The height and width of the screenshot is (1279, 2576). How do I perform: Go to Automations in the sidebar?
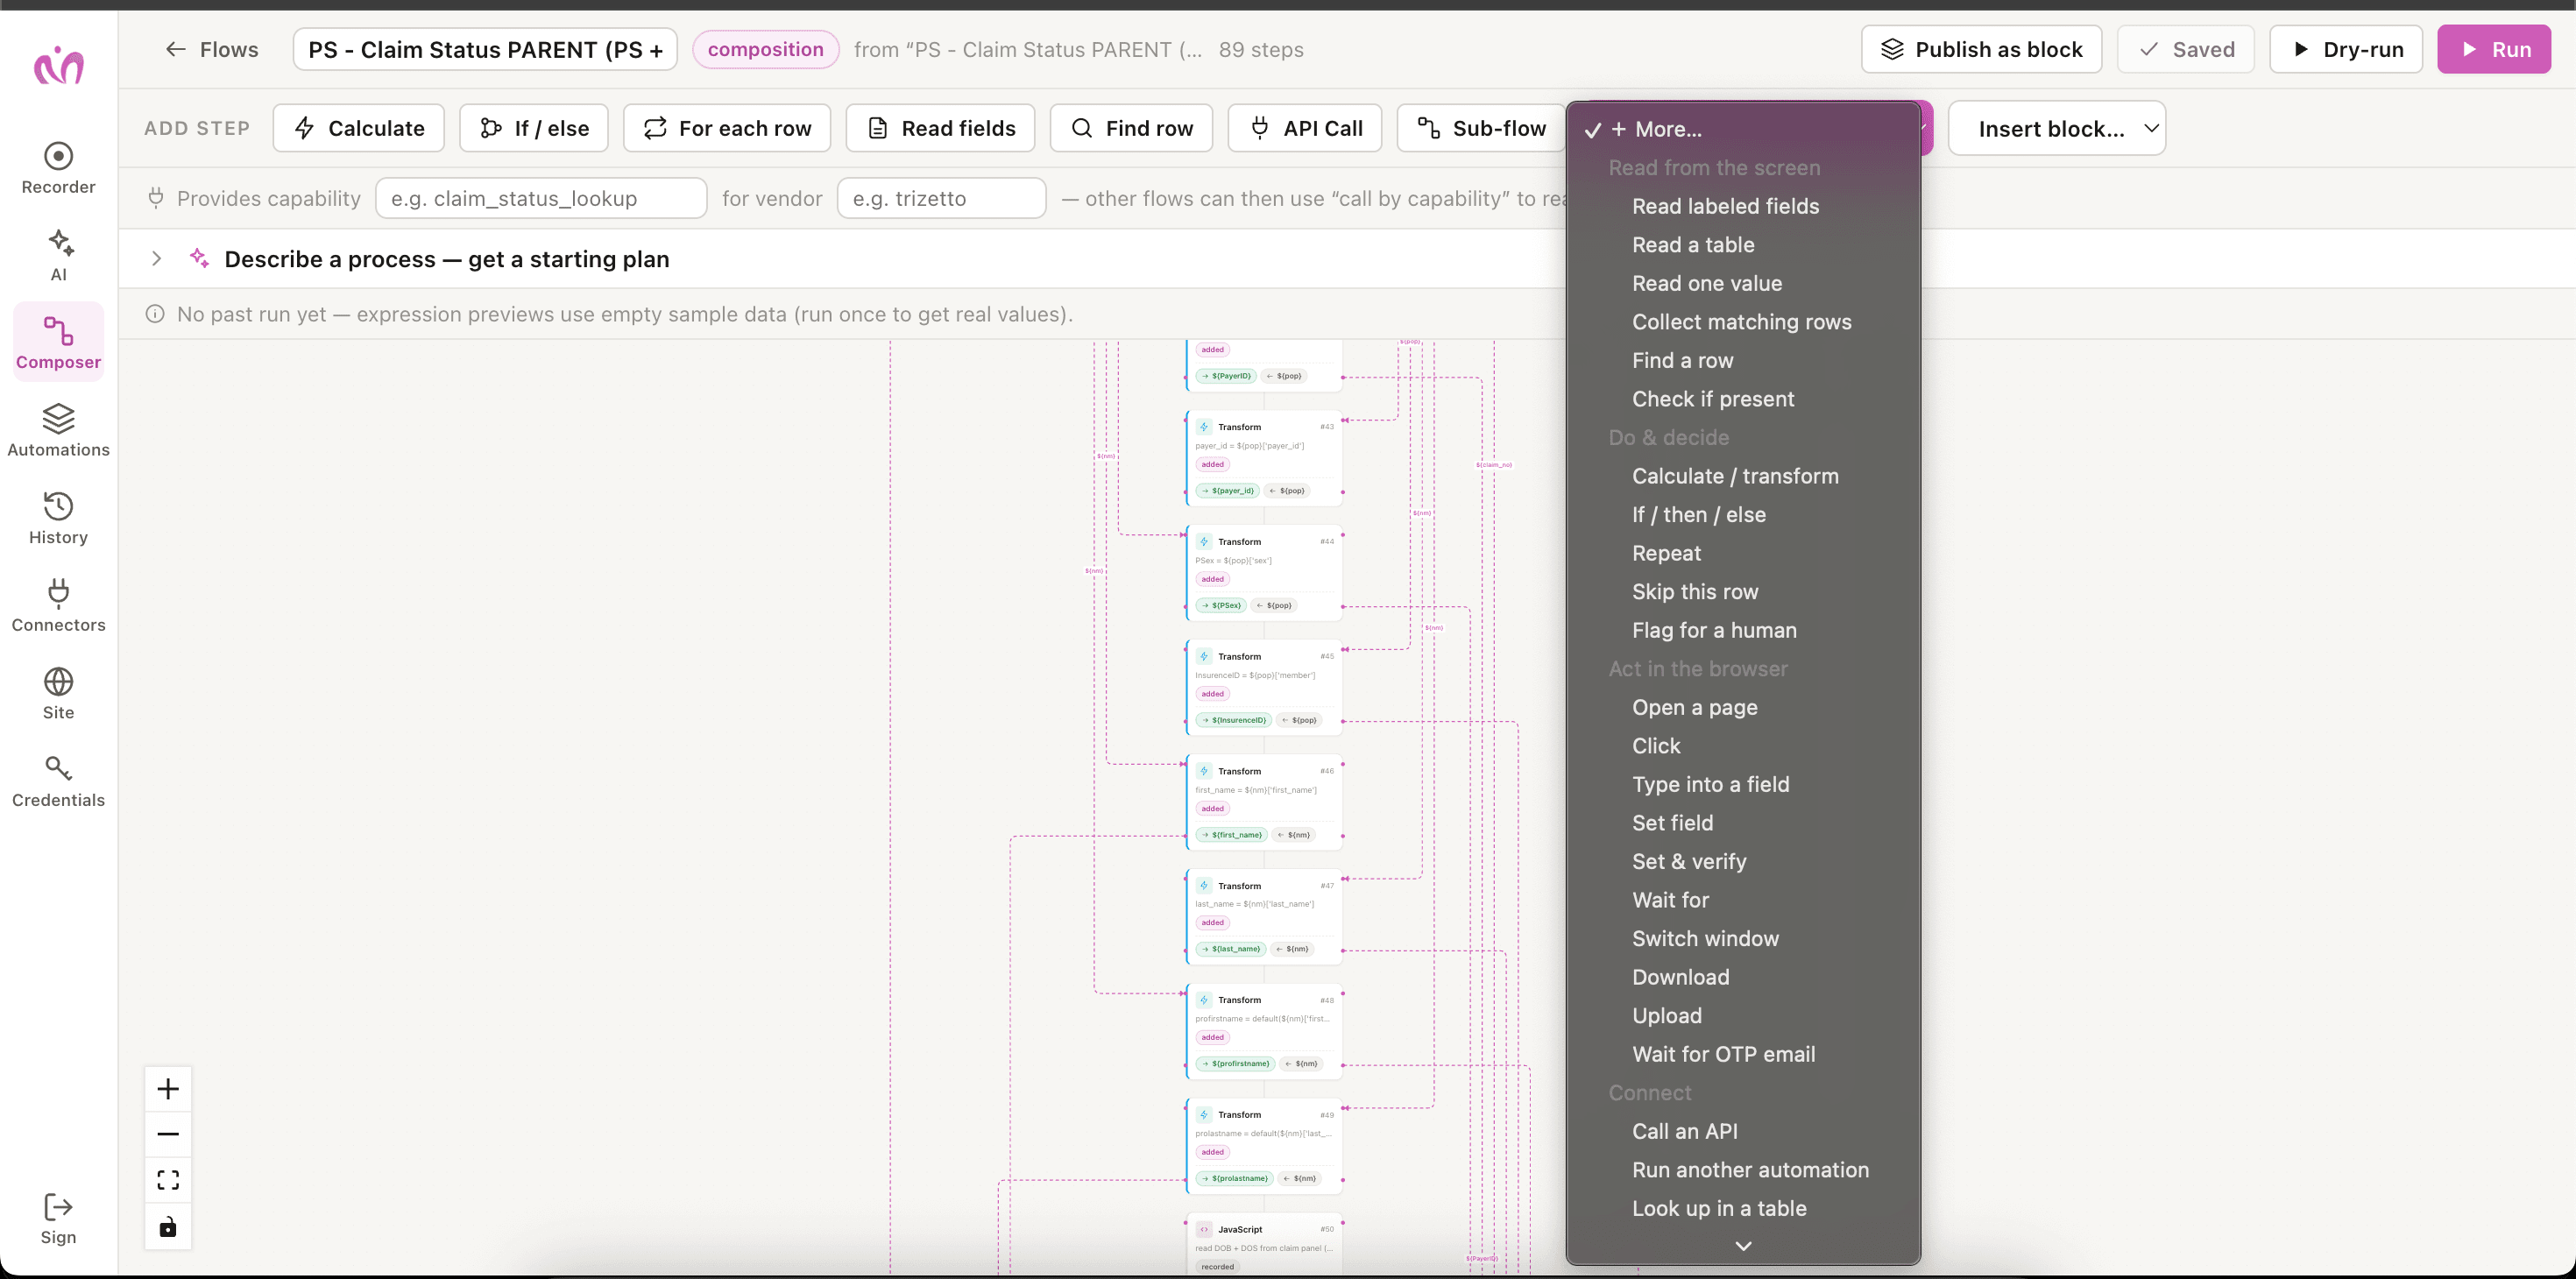tap(58, 431)
